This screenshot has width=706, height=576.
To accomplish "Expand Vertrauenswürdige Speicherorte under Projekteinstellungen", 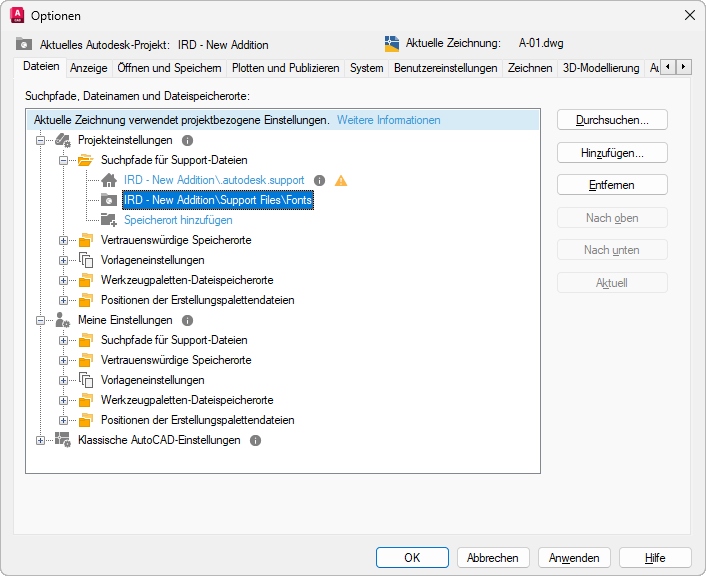I will click(63, 240).
